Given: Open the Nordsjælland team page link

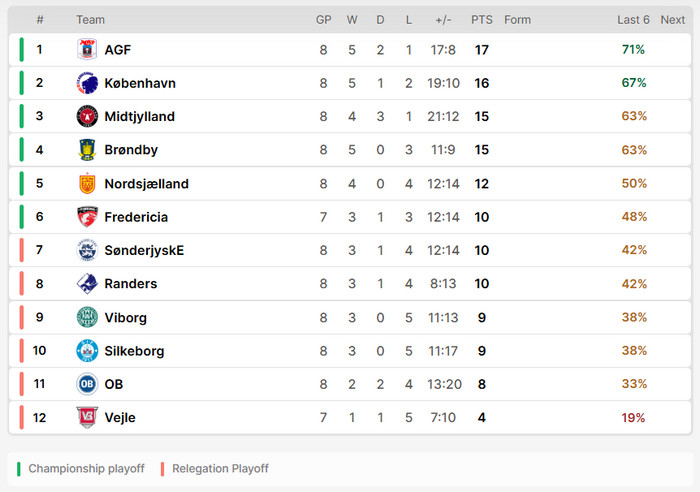Looking at the screenshot, I should tap(146, 184).
